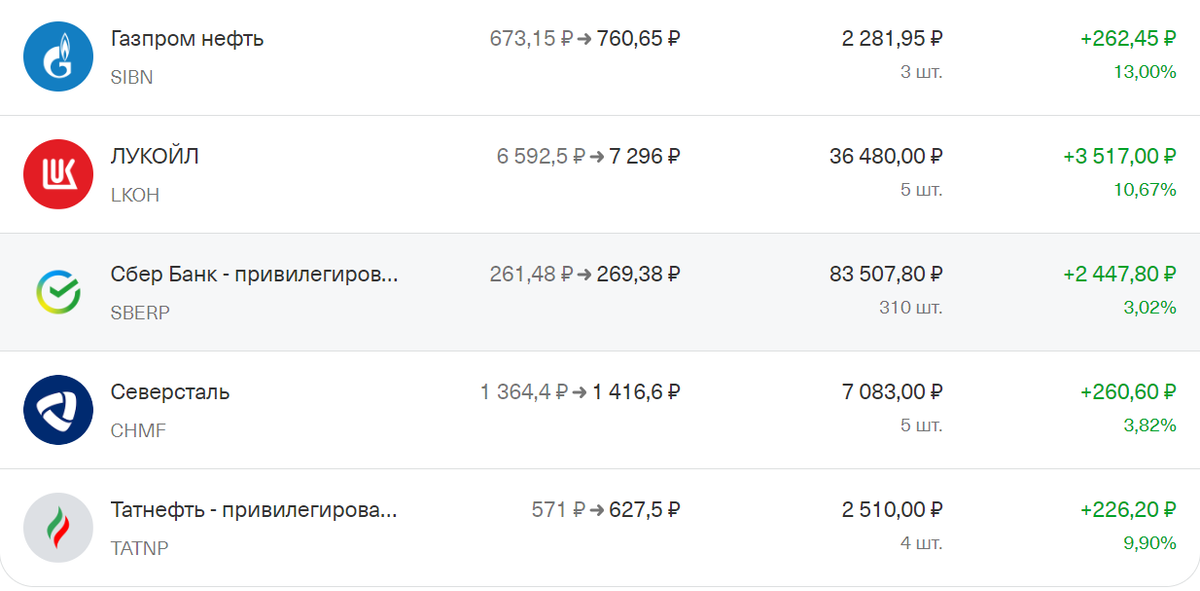The height and width of the screenshot is (591, 1200).
Task: Click the LKOH ticker label
Action: [x=135, y=195]
